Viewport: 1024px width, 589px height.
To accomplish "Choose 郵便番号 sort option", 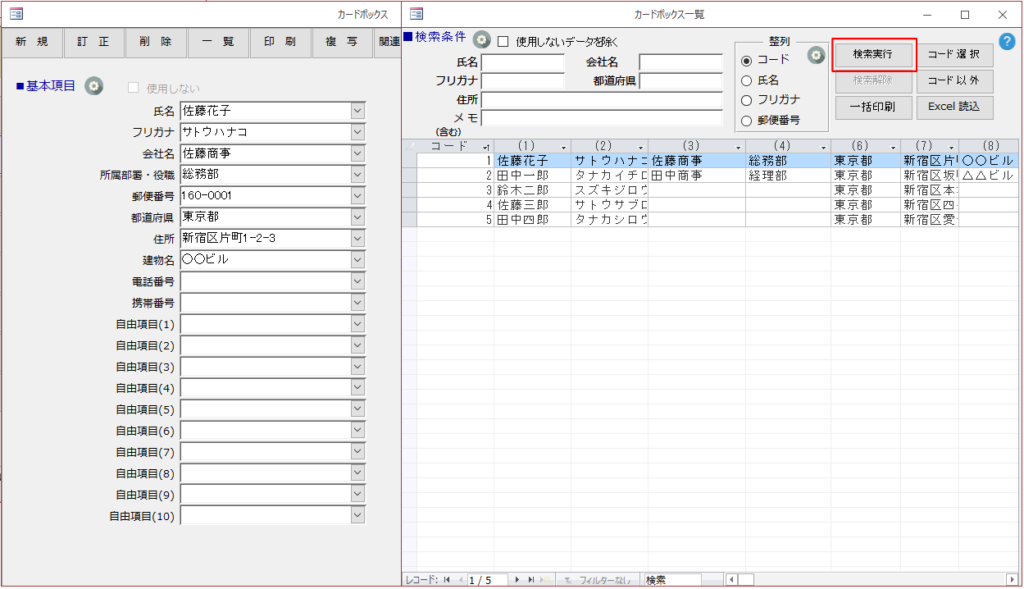I will tap(746, 121).
